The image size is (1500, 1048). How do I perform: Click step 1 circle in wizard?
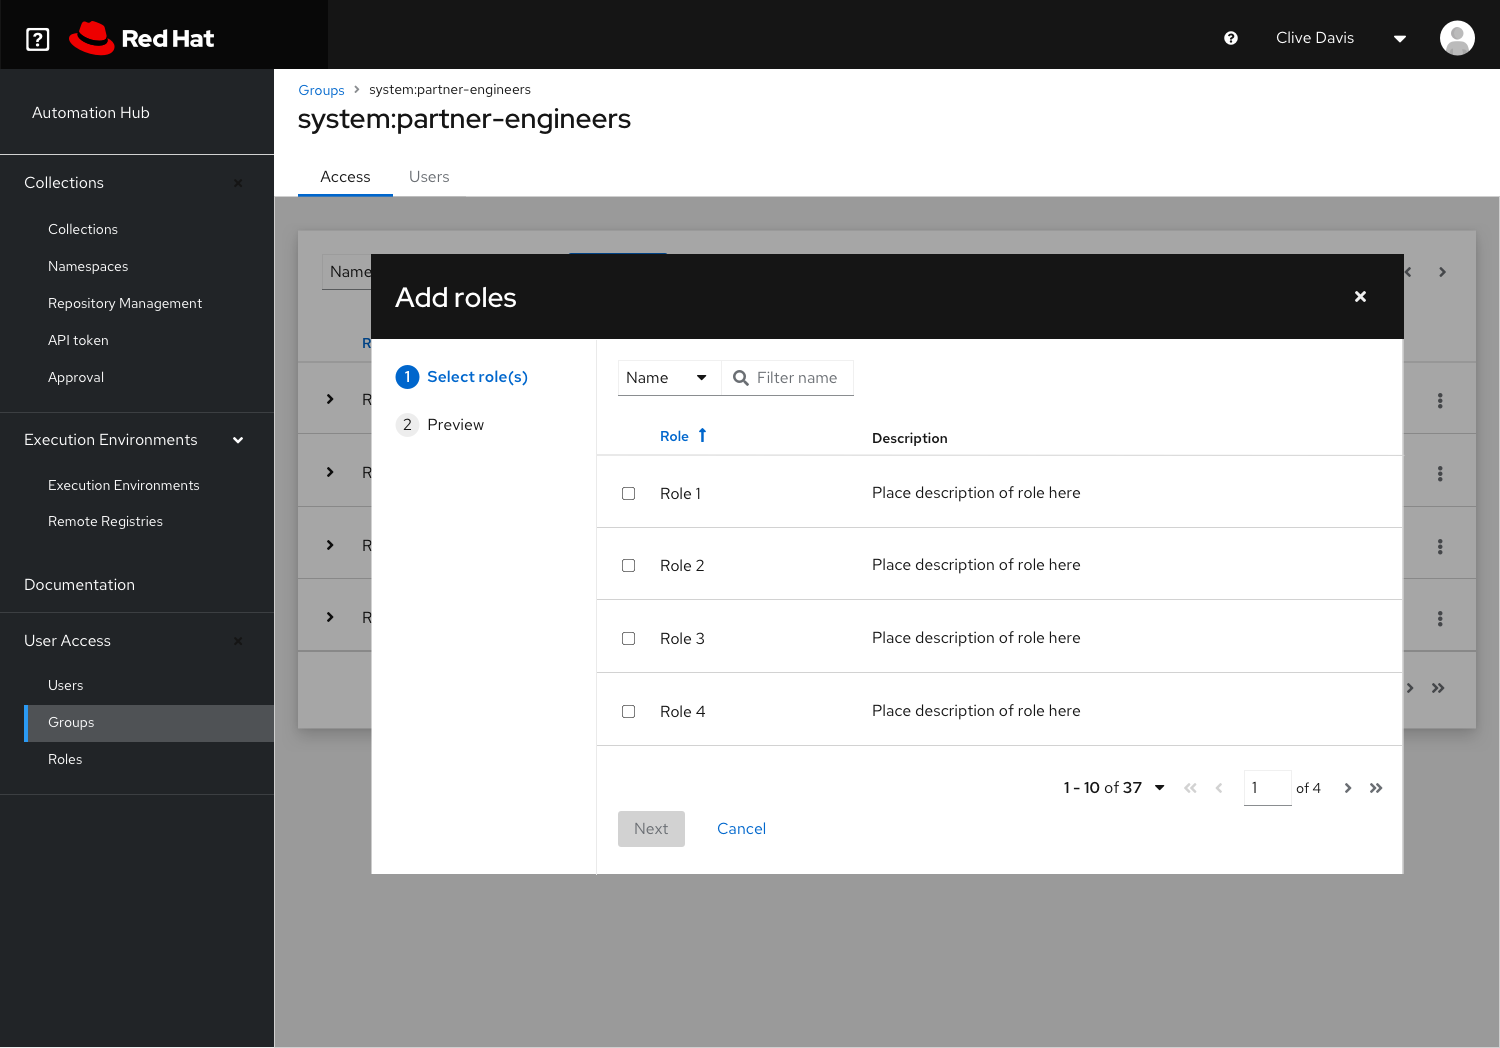tap(407, 377)
